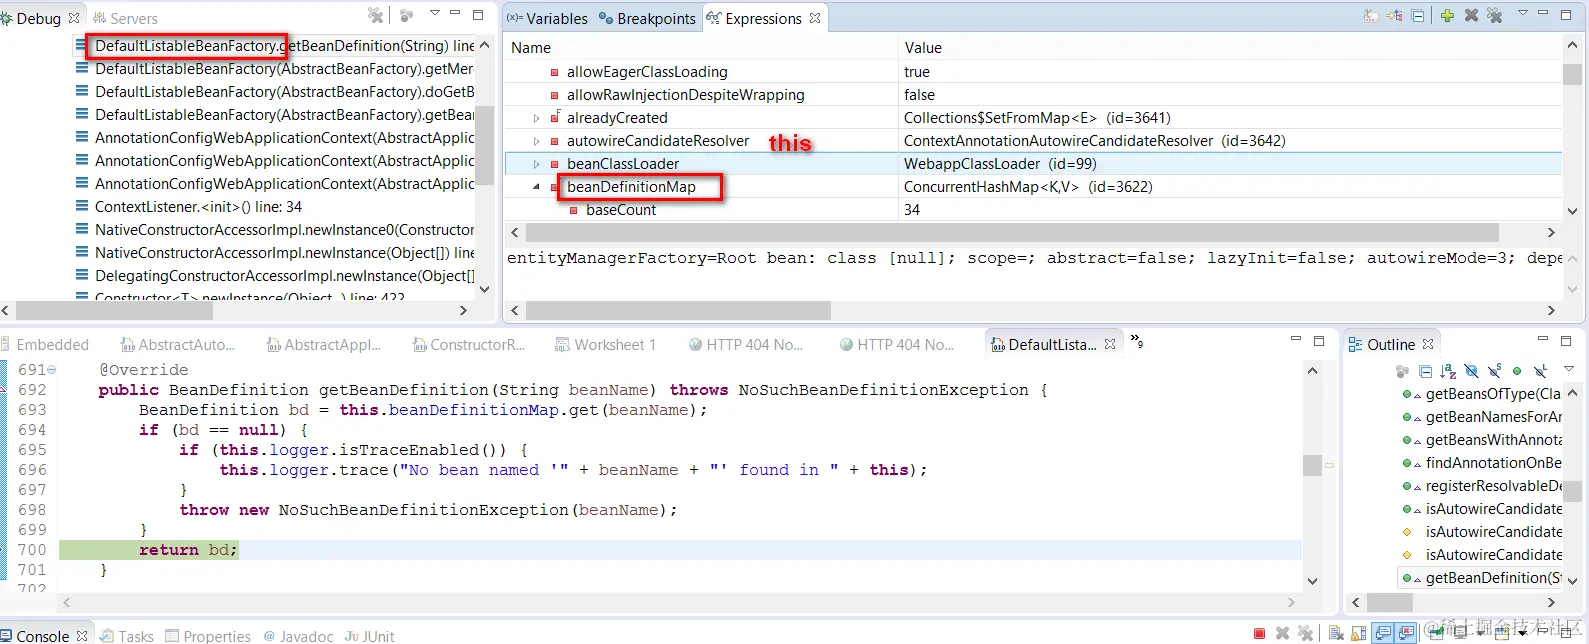Open the Worksheet 1 editor tab
Viewport: 1589px width, 644px height.
coord(605,345)
